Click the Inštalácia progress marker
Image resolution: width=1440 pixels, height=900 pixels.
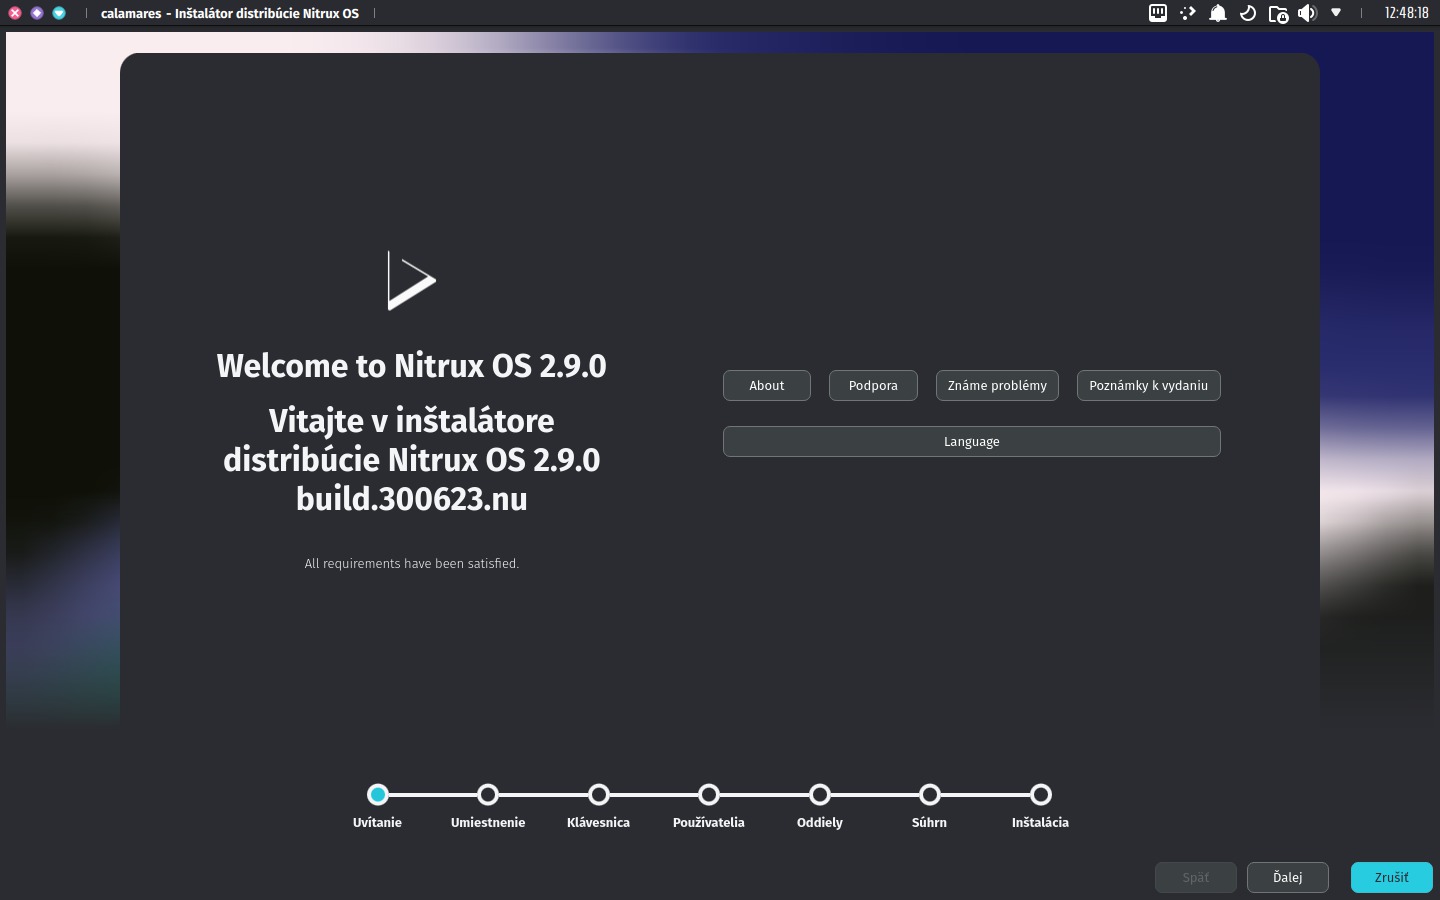pyautogui.click(x=1040, y=794)
